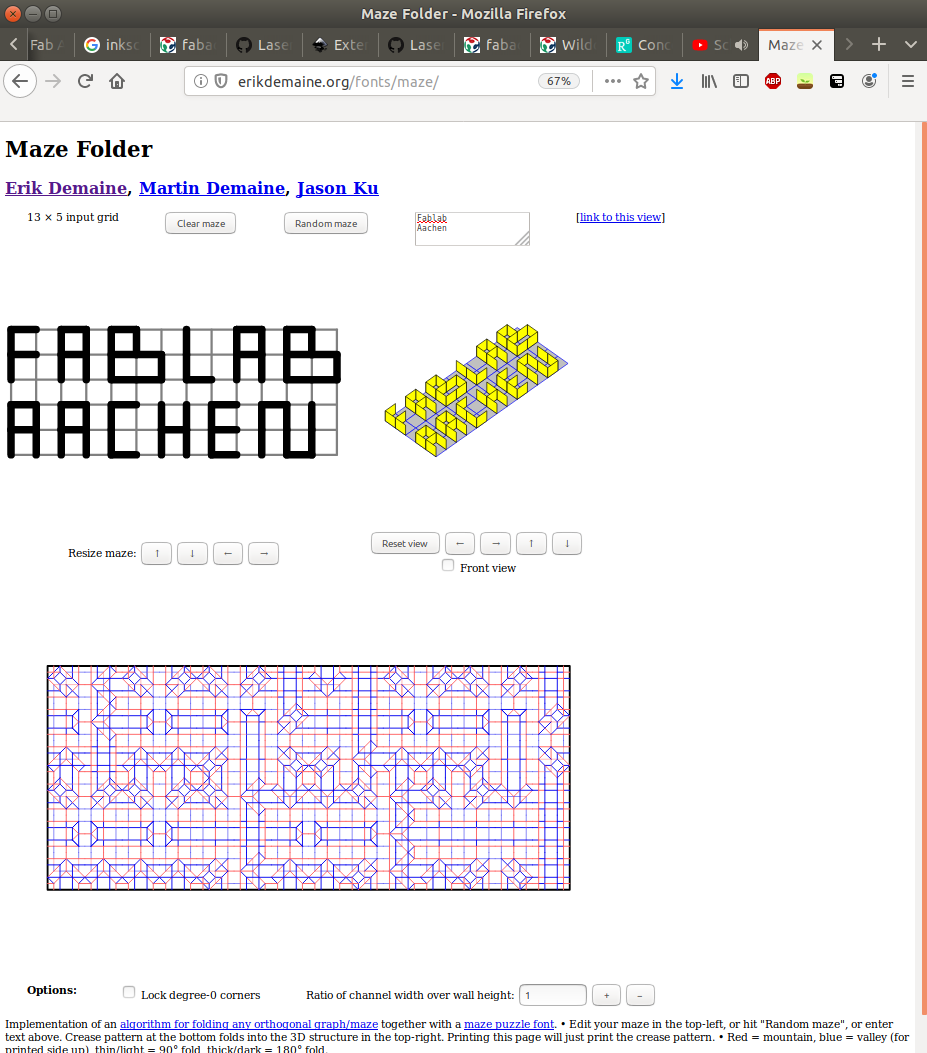Viewport: 927px width, 1053px height.
Task: Open the downloads panel
Action: point(677,81)
